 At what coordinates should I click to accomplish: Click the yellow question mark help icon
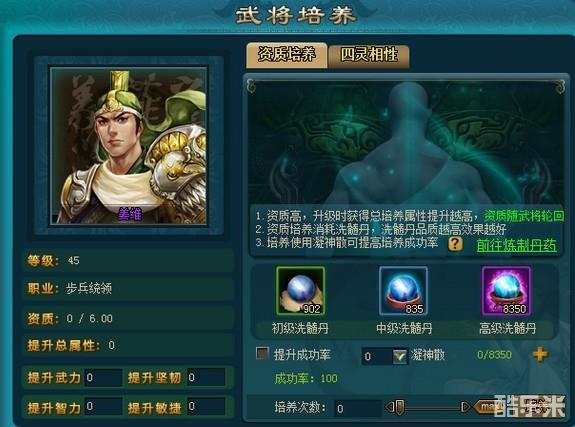[455, 244]
